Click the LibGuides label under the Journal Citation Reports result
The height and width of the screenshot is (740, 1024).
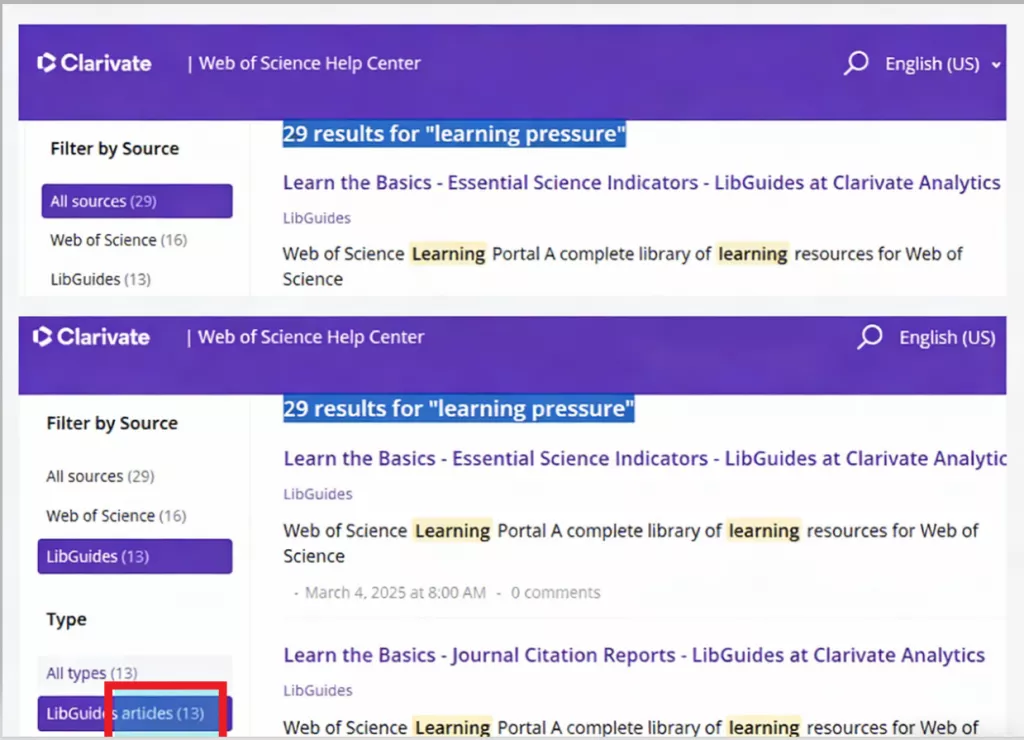pyautogui.click(x=317, y=690)
